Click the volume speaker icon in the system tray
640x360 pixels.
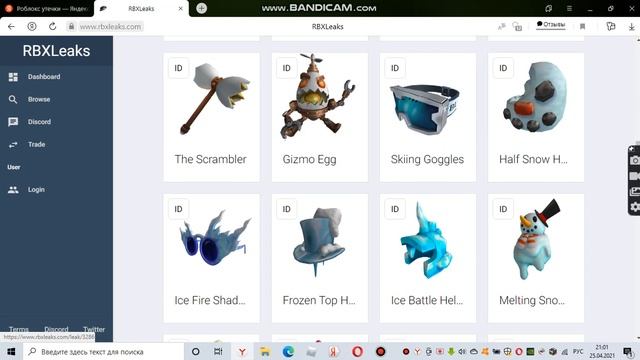[x=462, y=351]
